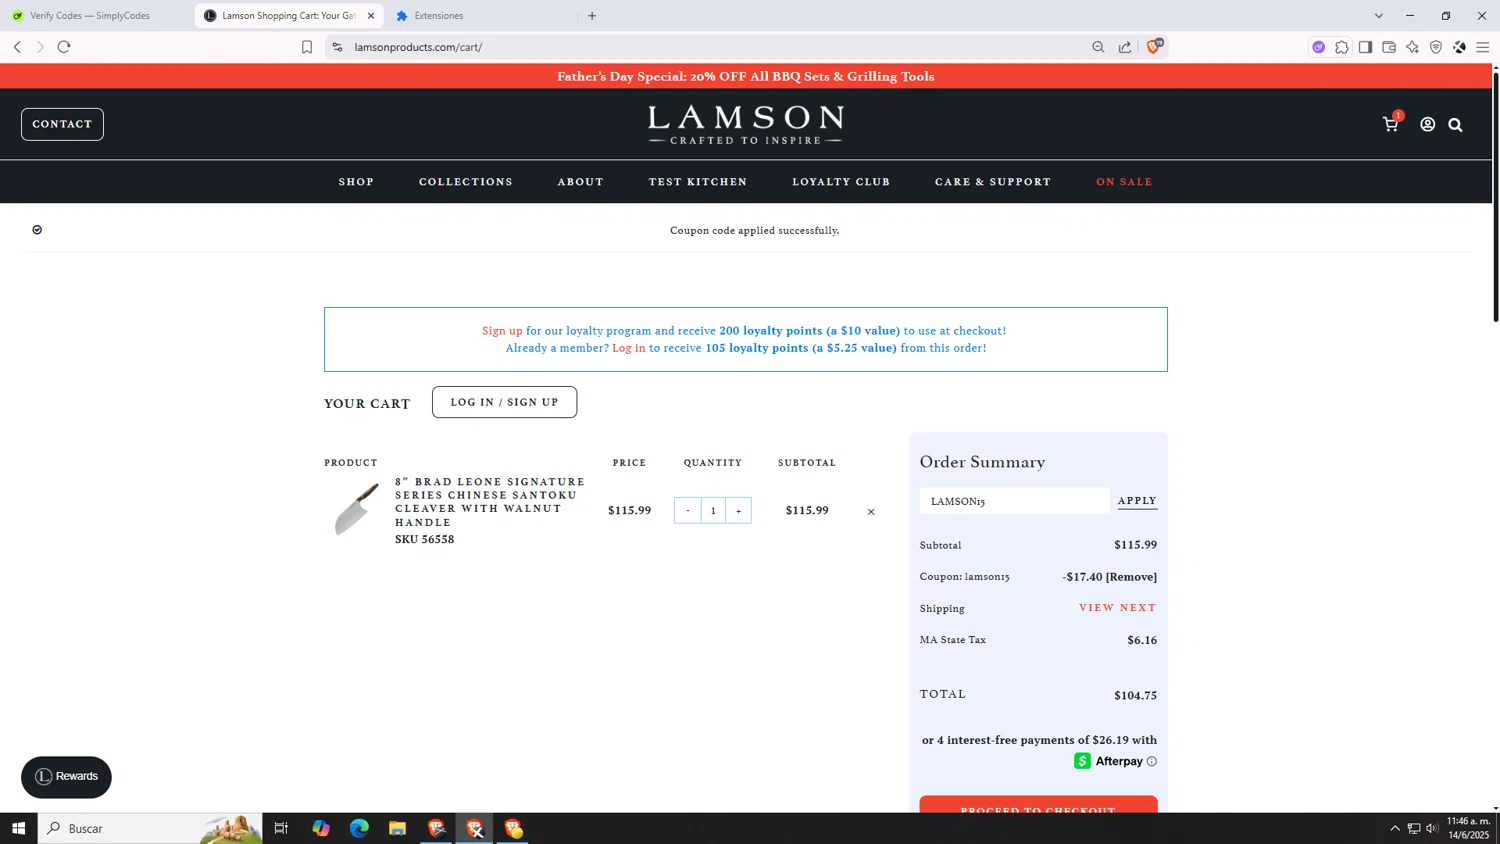Open the extensions puzzle icon
This screenshot has height=844, width=1500.
coord(1342,47)
